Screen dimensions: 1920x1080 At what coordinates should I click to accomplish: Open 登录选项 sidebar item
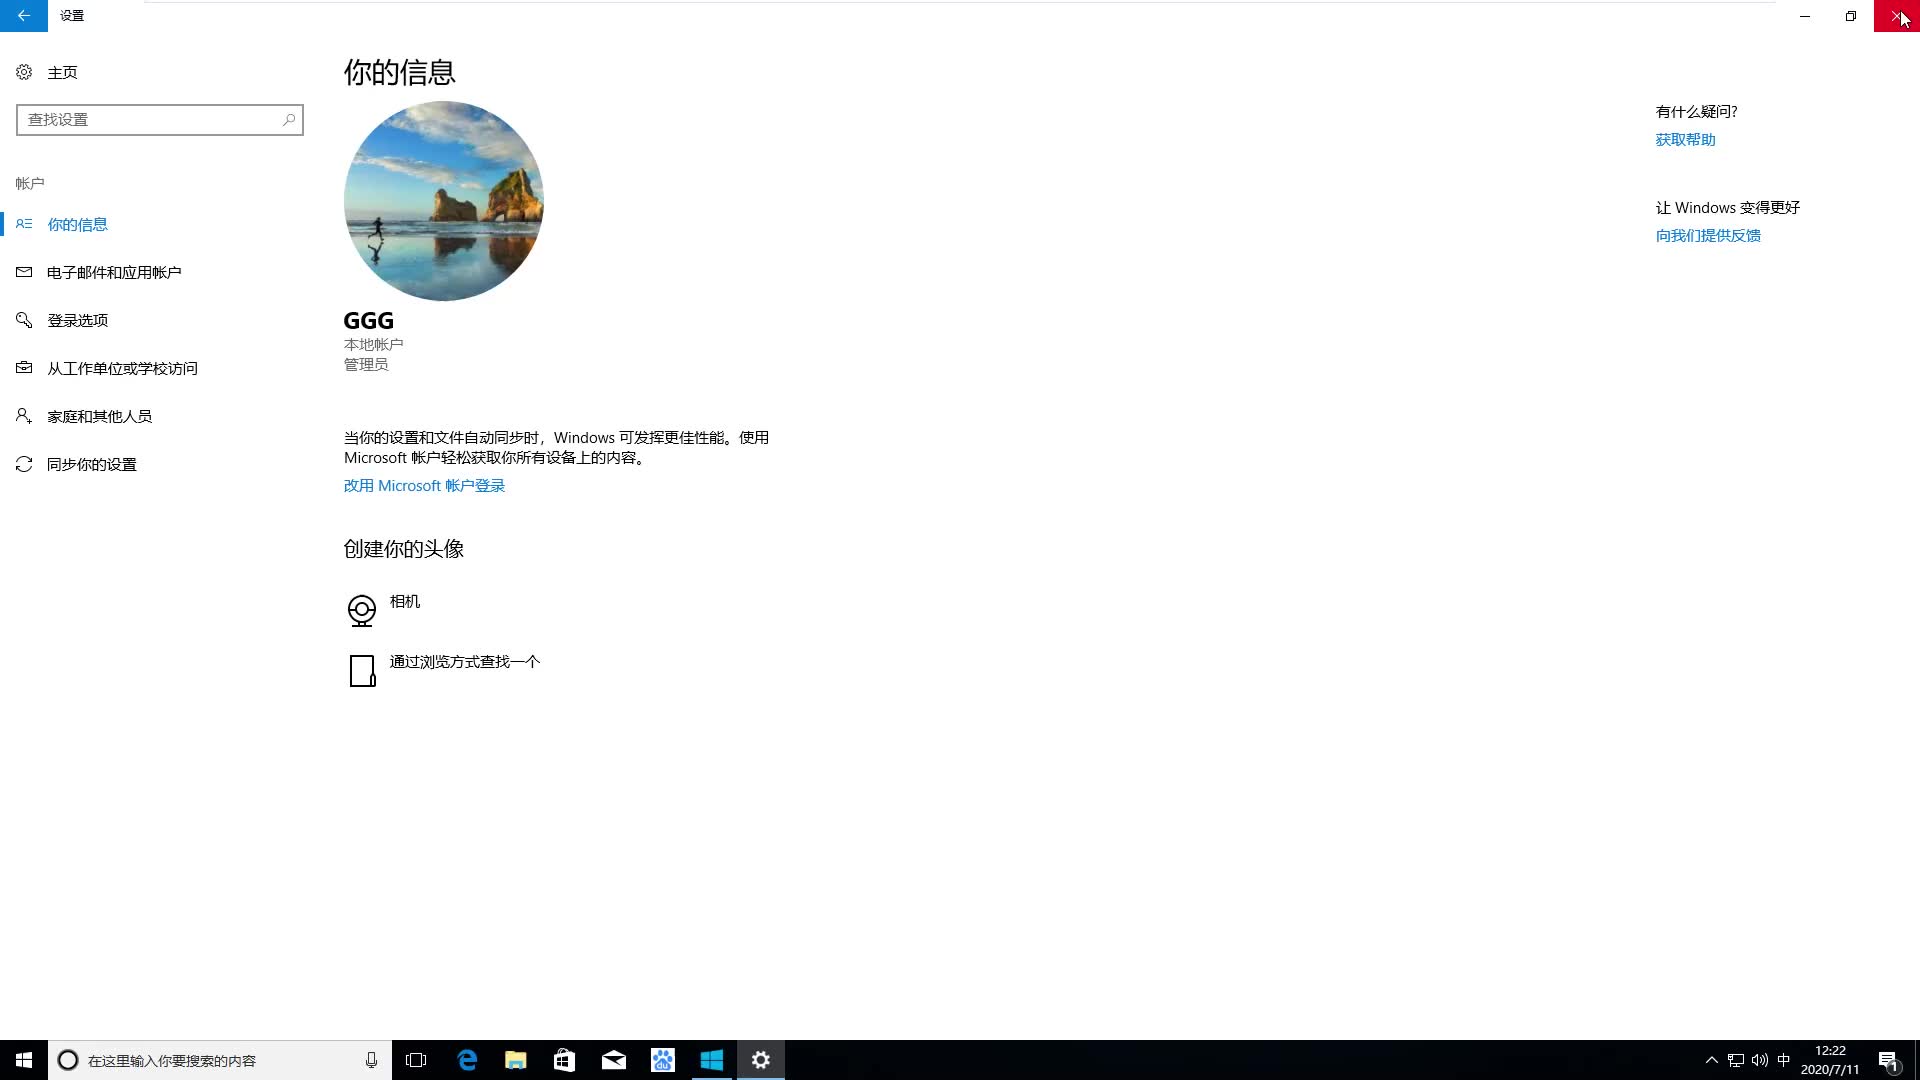78,320
